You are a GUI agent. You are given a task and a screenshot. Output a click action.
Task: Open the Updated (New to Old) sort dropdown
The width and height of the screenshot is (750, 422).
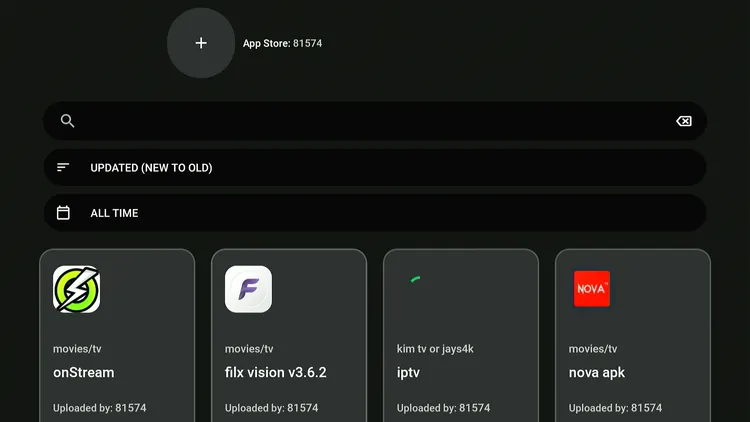pos(375,167)
